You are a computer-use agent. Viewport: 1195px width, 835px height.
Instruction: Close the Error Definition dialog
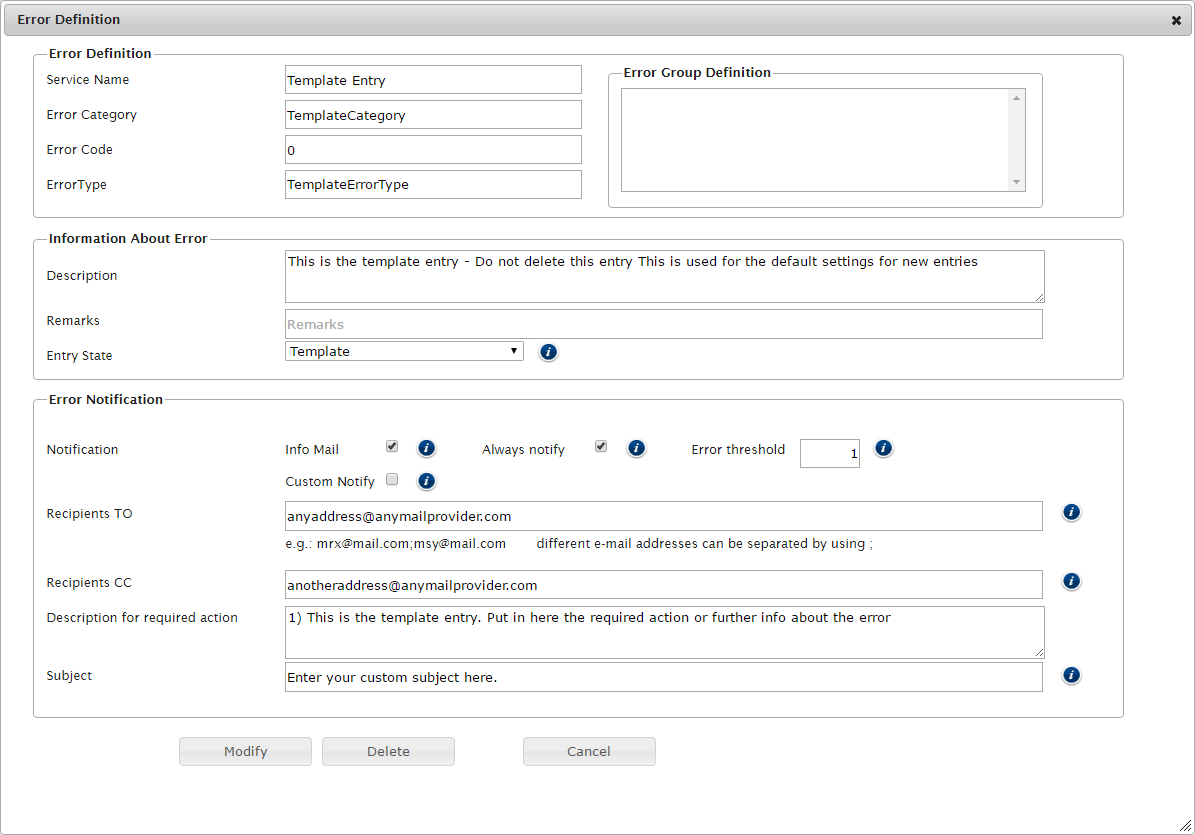[x=1176, y=20]
